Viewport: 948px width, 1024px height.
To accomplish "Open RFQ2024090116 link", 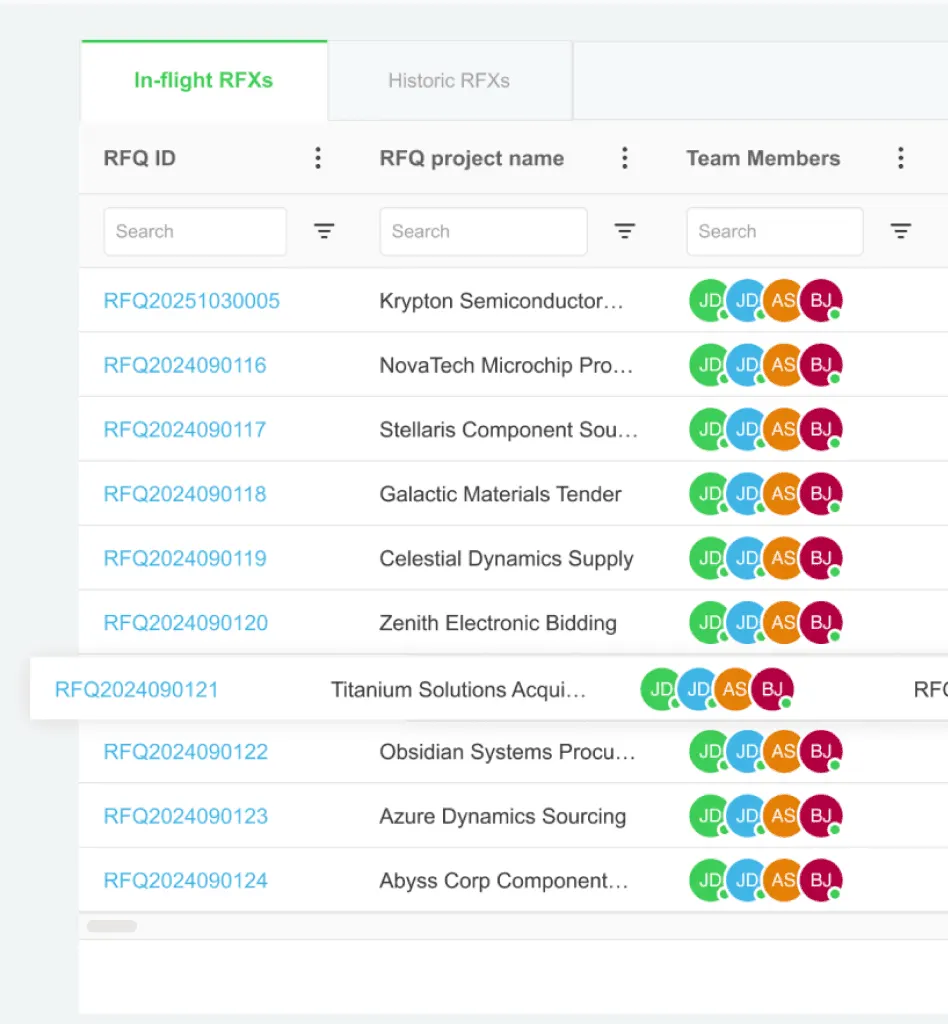I will pos(185,365).
